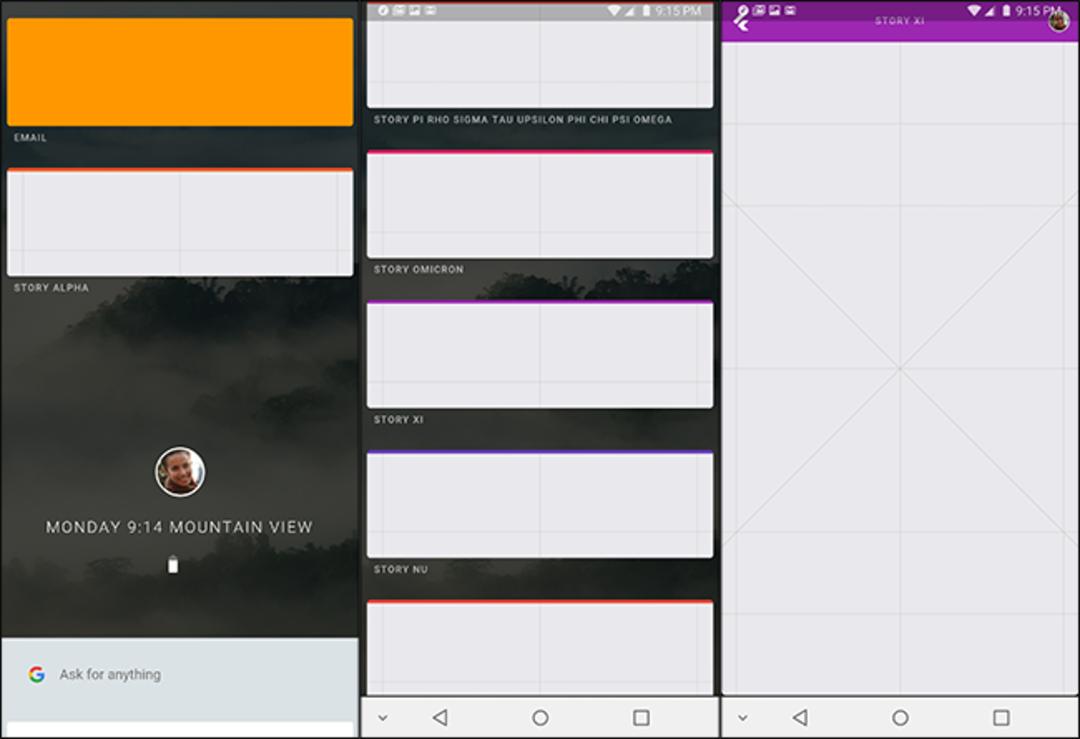Tap the Google logo in search bar
The height and width of the screenshot is (739, 1080).
point(37,674)
